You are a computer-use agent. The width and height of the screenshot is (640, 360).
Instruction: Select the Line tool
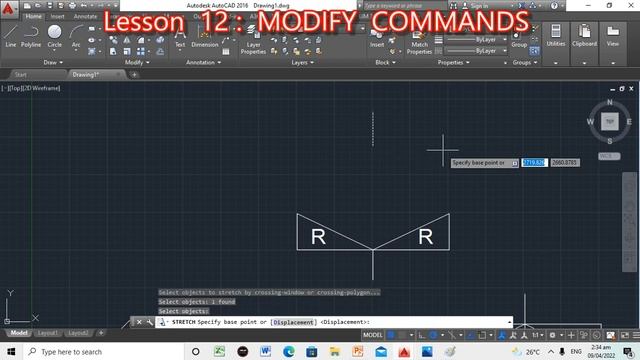pyautogui.click(x=11, y=36)
